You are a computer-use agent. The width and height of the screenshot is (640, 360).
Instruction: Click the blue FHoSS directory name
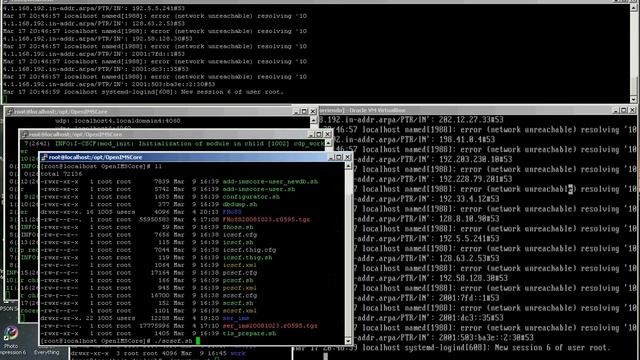tap(232, 212)
